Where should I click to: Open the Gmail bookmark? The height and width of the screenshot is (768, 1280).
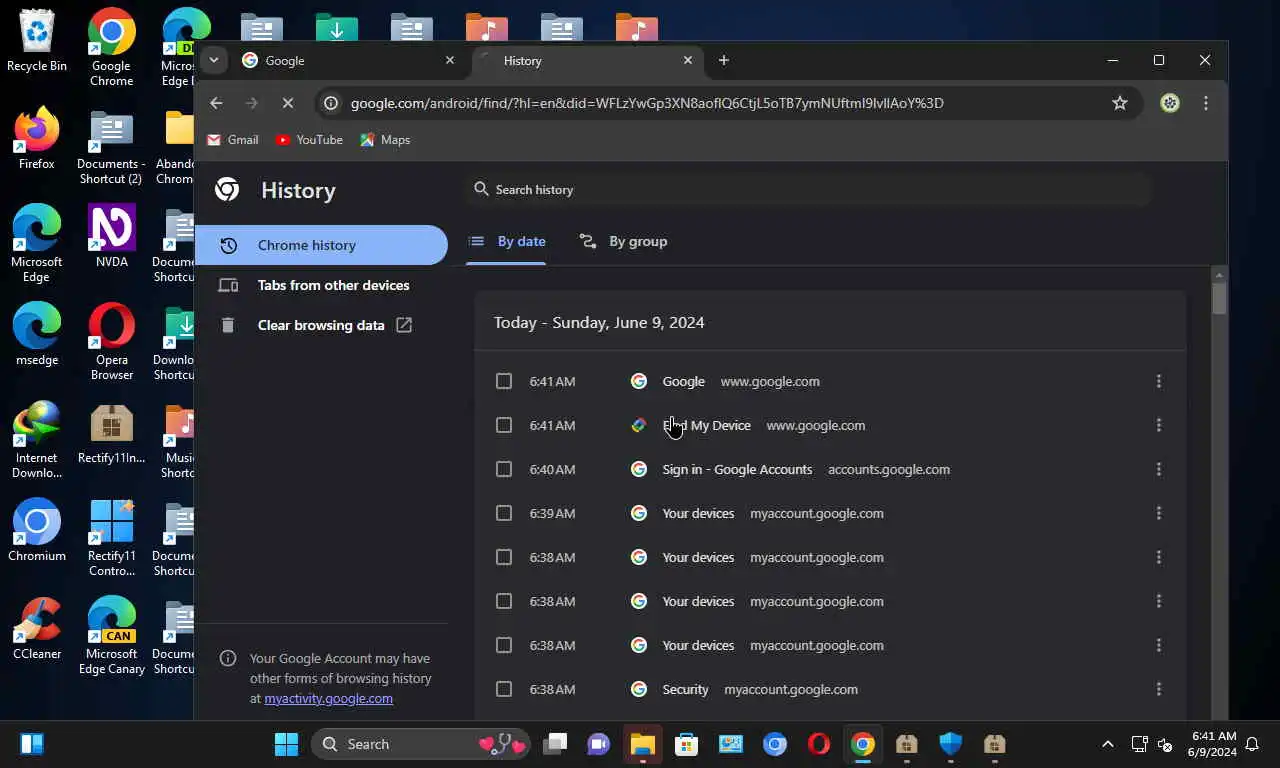(x=232, y=140)
